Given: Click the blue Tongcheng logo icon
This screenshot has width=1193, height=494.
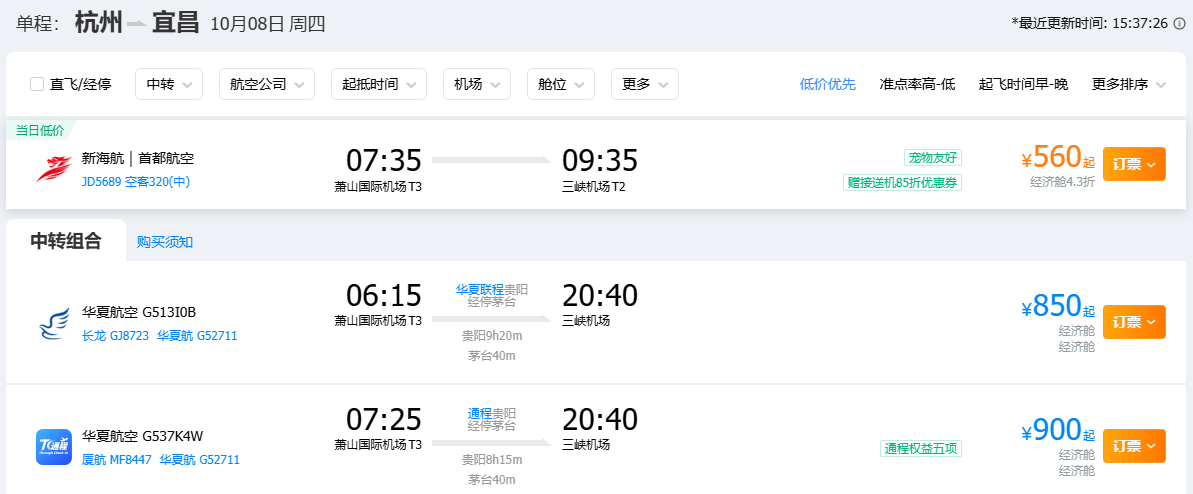Looking at the screenshot, I should [54, 447].
